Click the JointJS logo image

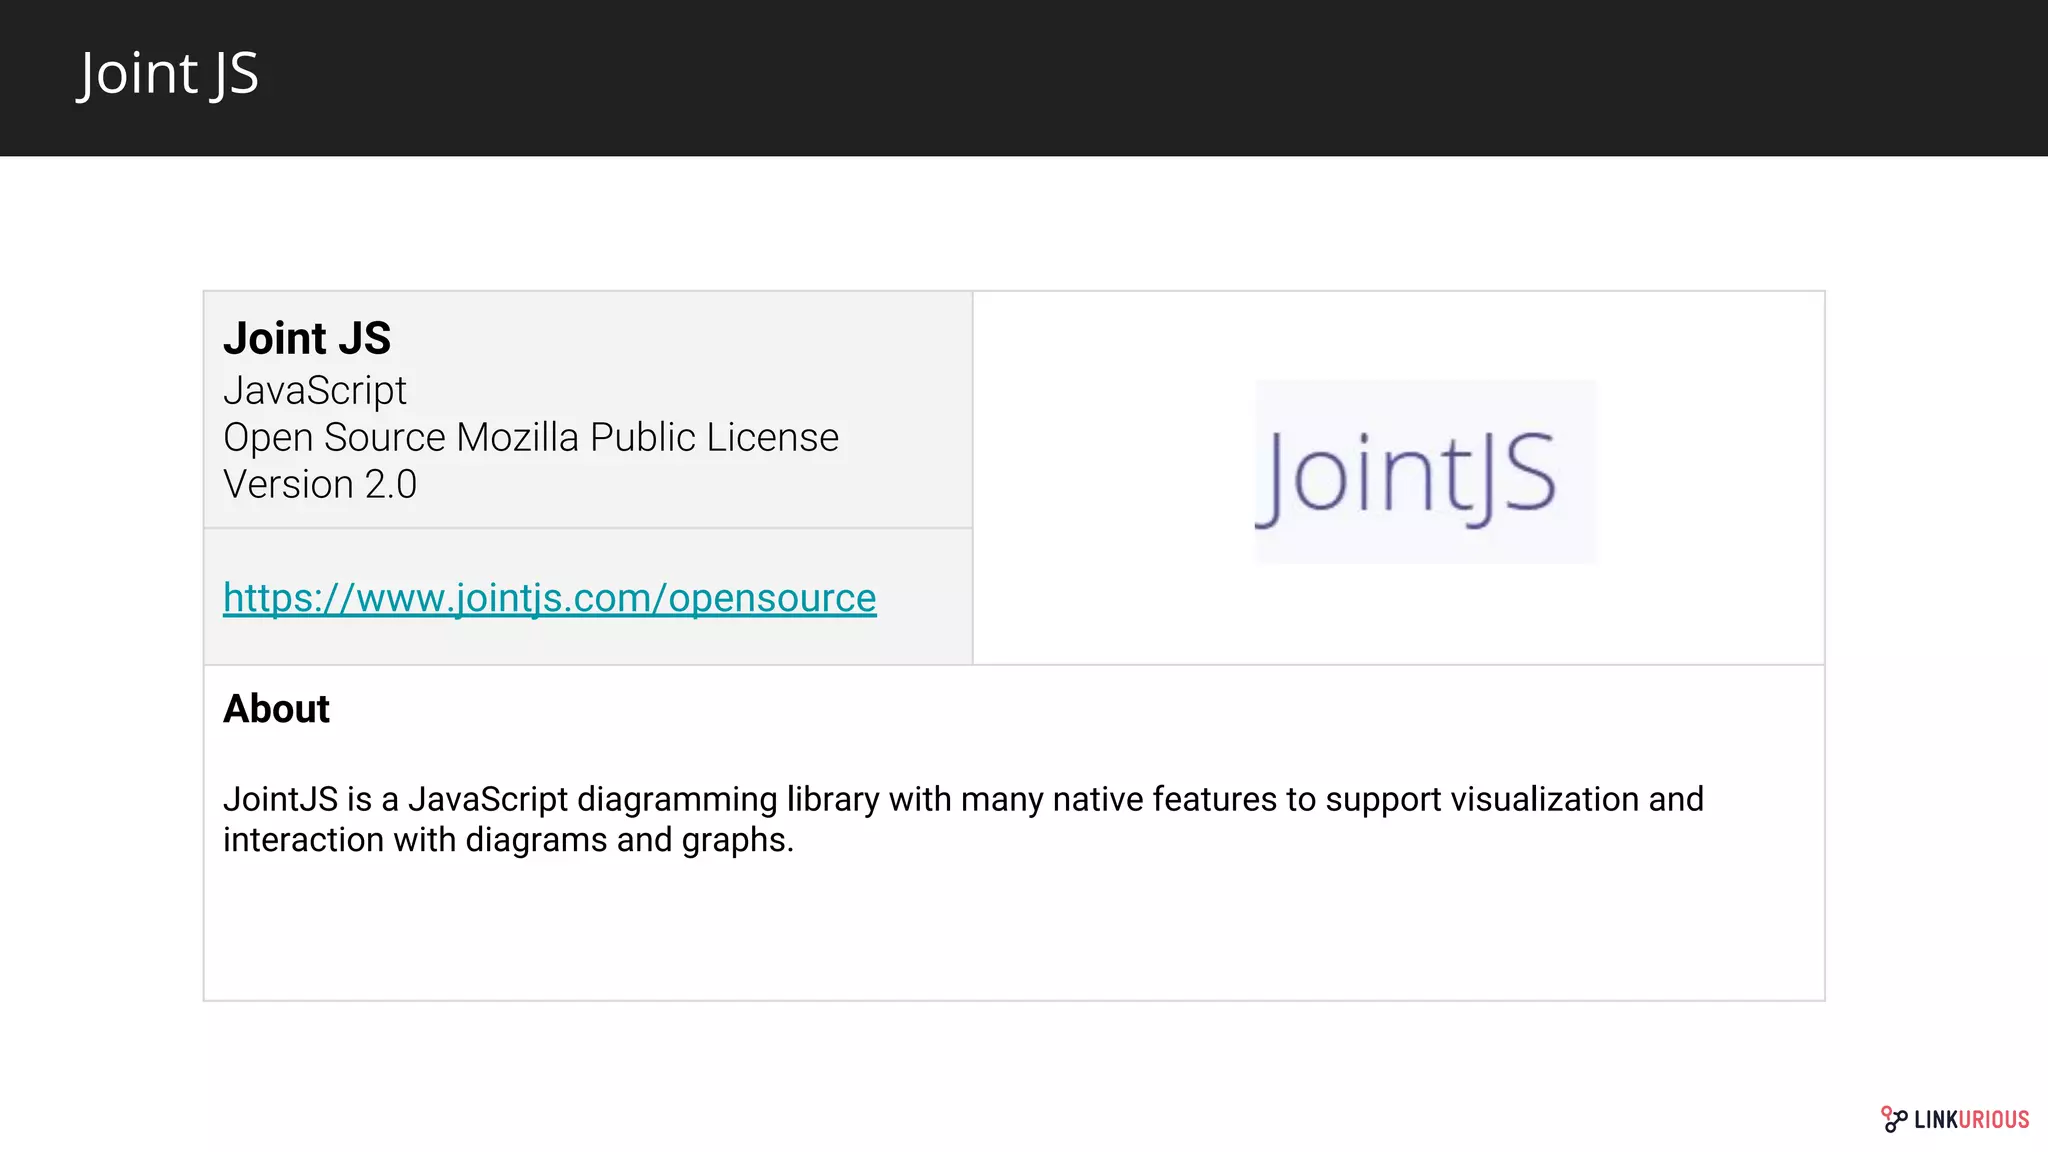tap(1425, 472)
